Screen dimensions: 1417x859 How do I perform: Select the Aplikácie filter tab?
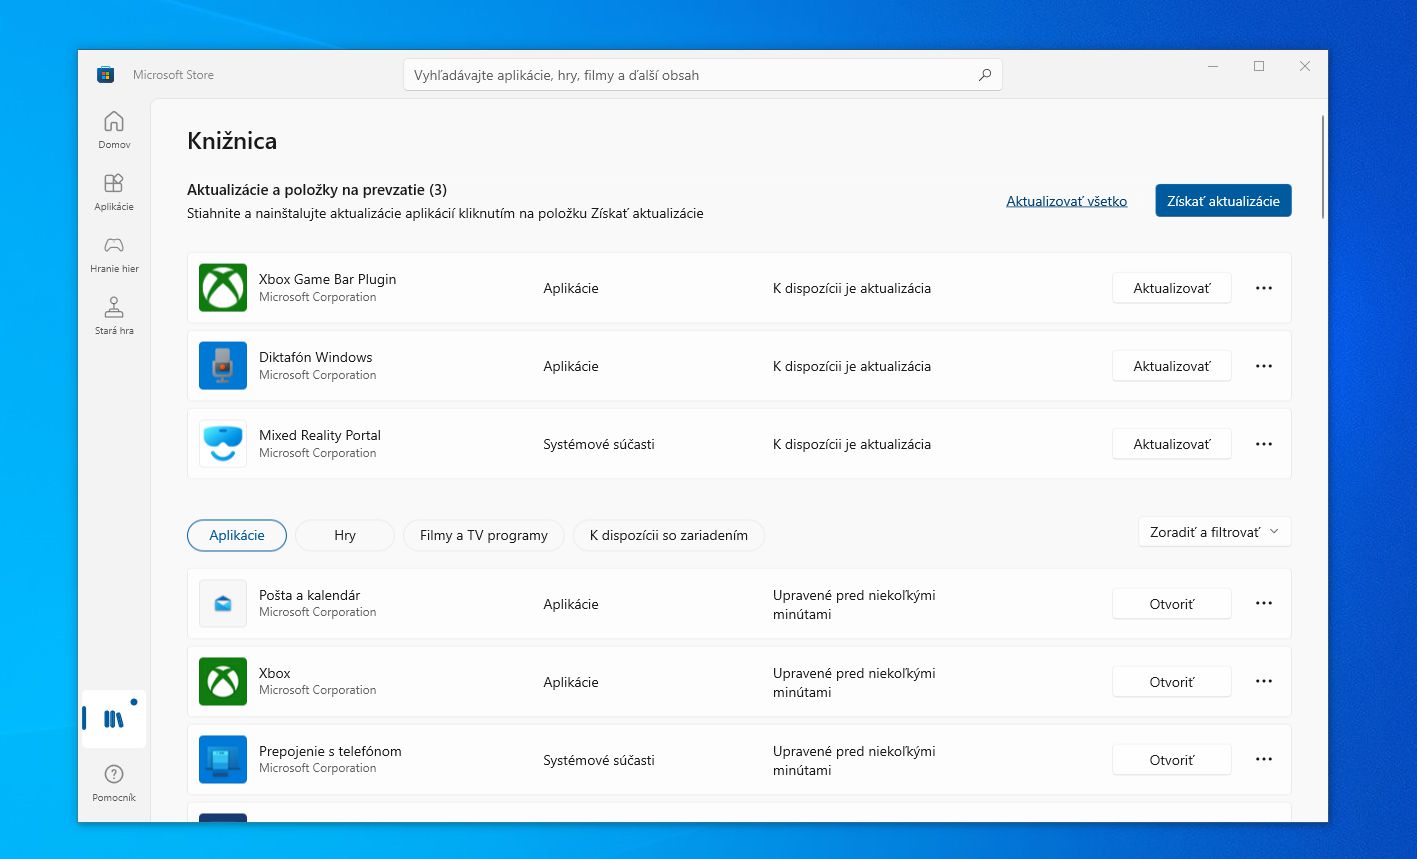coord(237,535)
